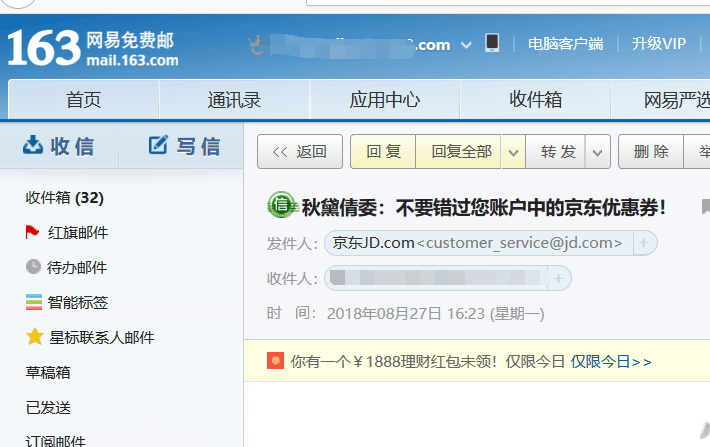This screenshot has height=447, width=710.
Task: Click sender 京东JD.com address chip
Action: coord(478,243)
